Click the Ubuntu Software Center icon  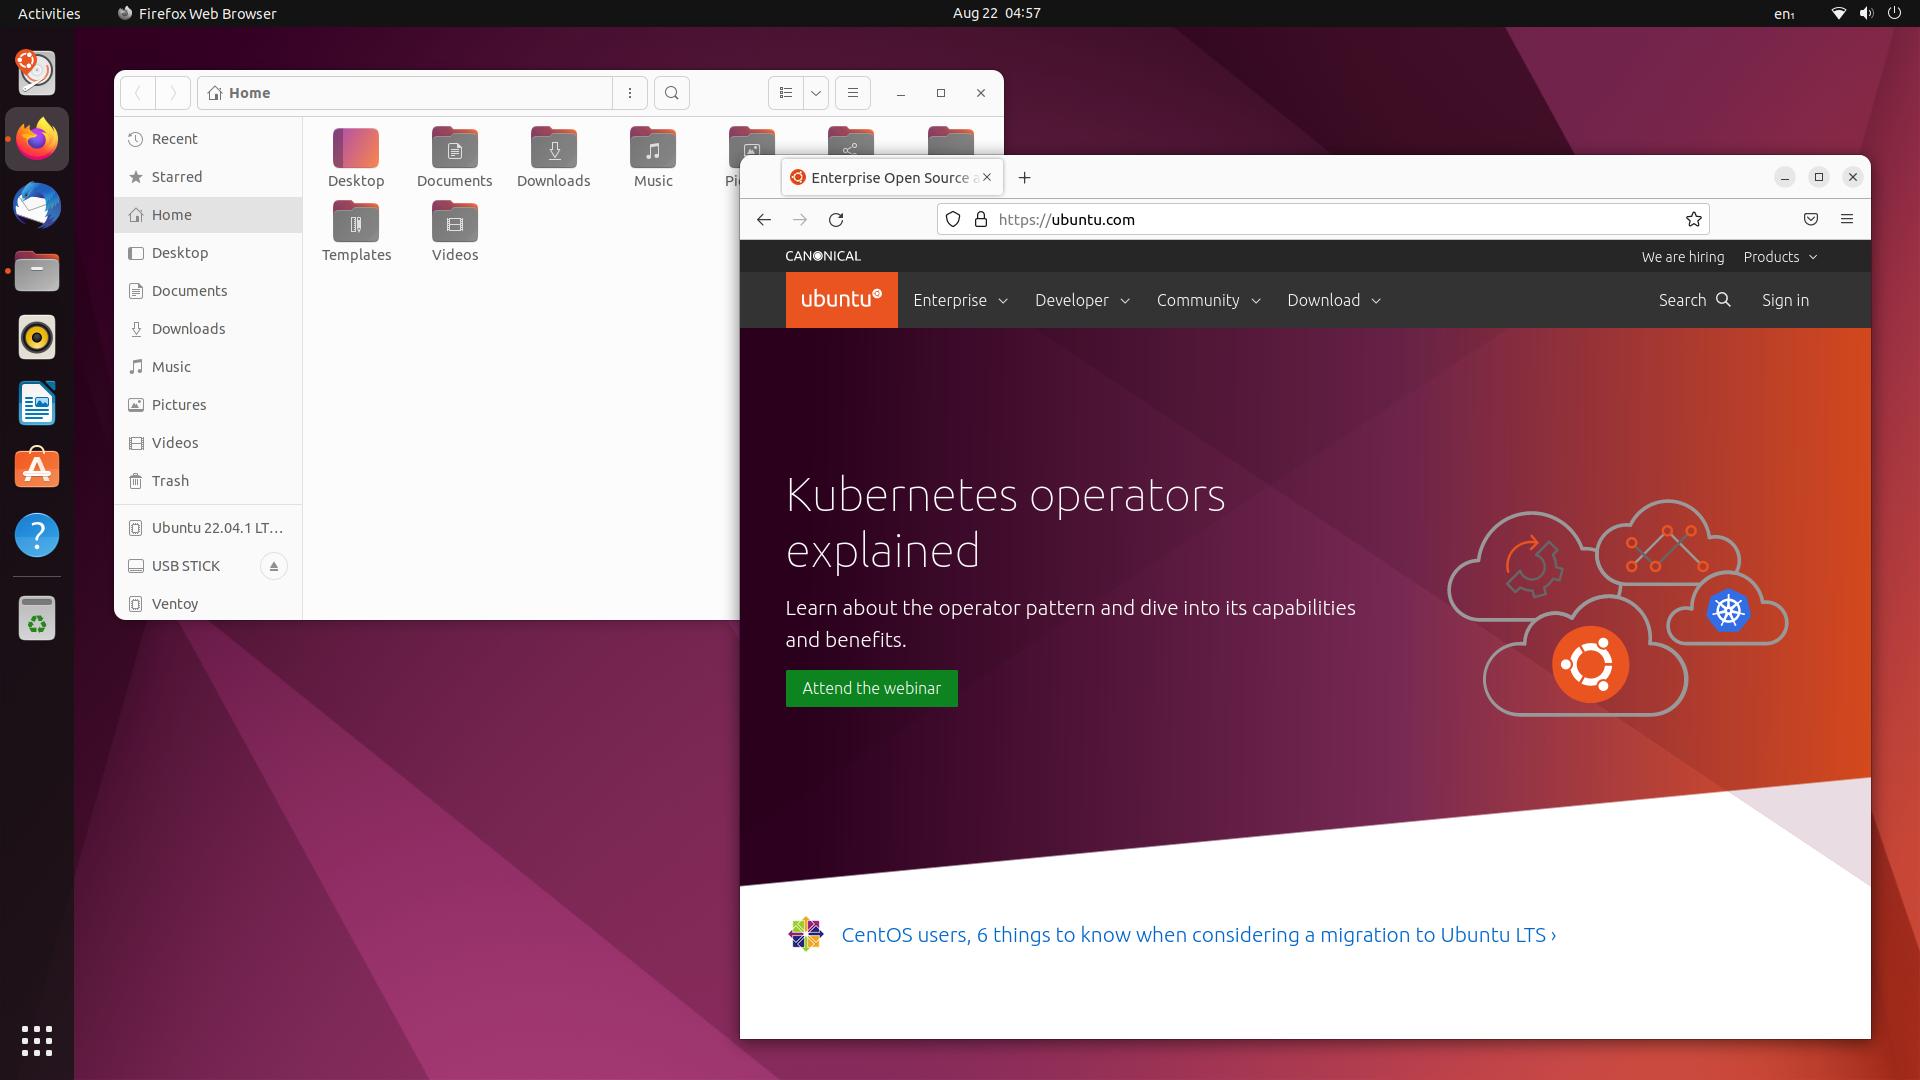click(36, 468)
